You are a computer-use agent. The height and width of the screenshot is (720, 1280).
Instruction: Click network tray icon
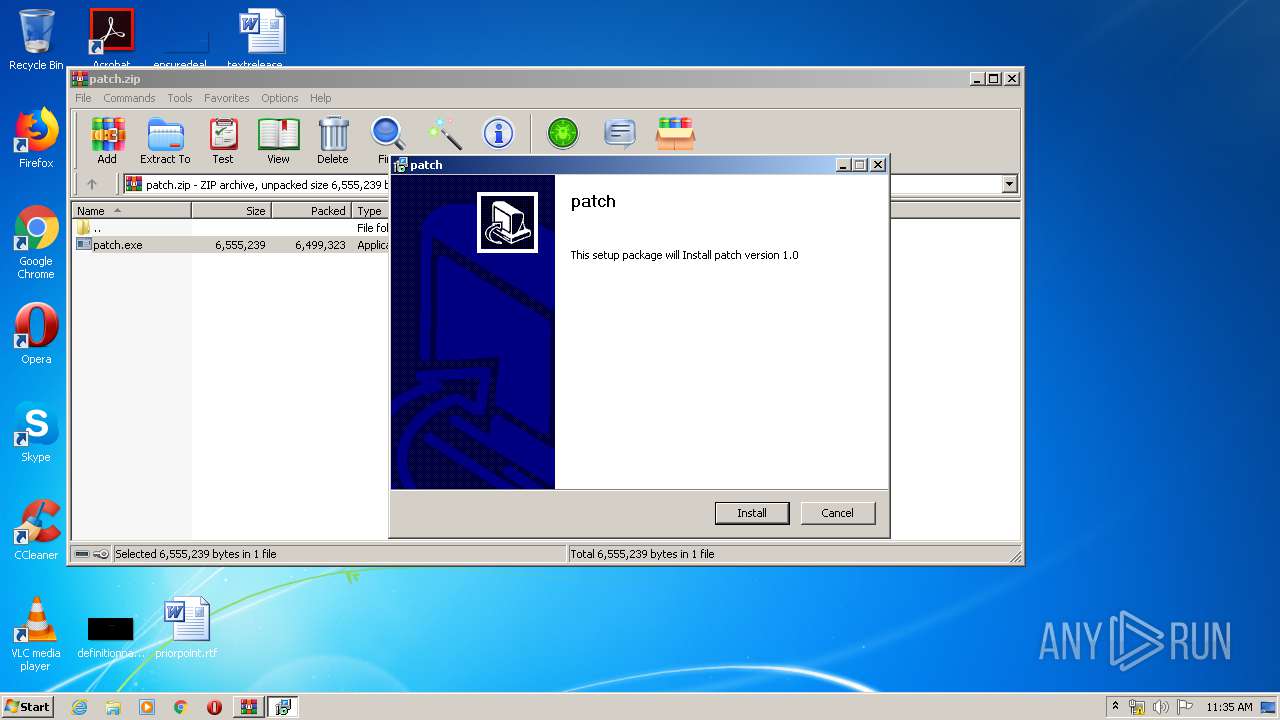1137,707
